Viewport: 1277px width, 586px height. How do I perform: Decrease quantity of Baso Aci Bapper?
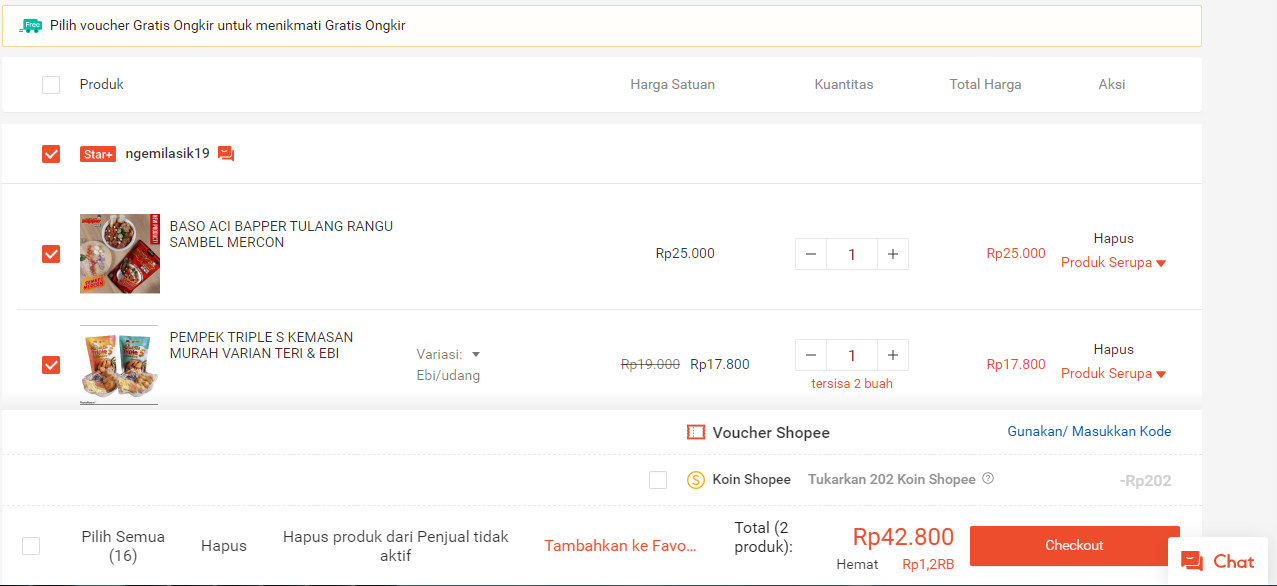pyautogui.click(x=811, y=254)
